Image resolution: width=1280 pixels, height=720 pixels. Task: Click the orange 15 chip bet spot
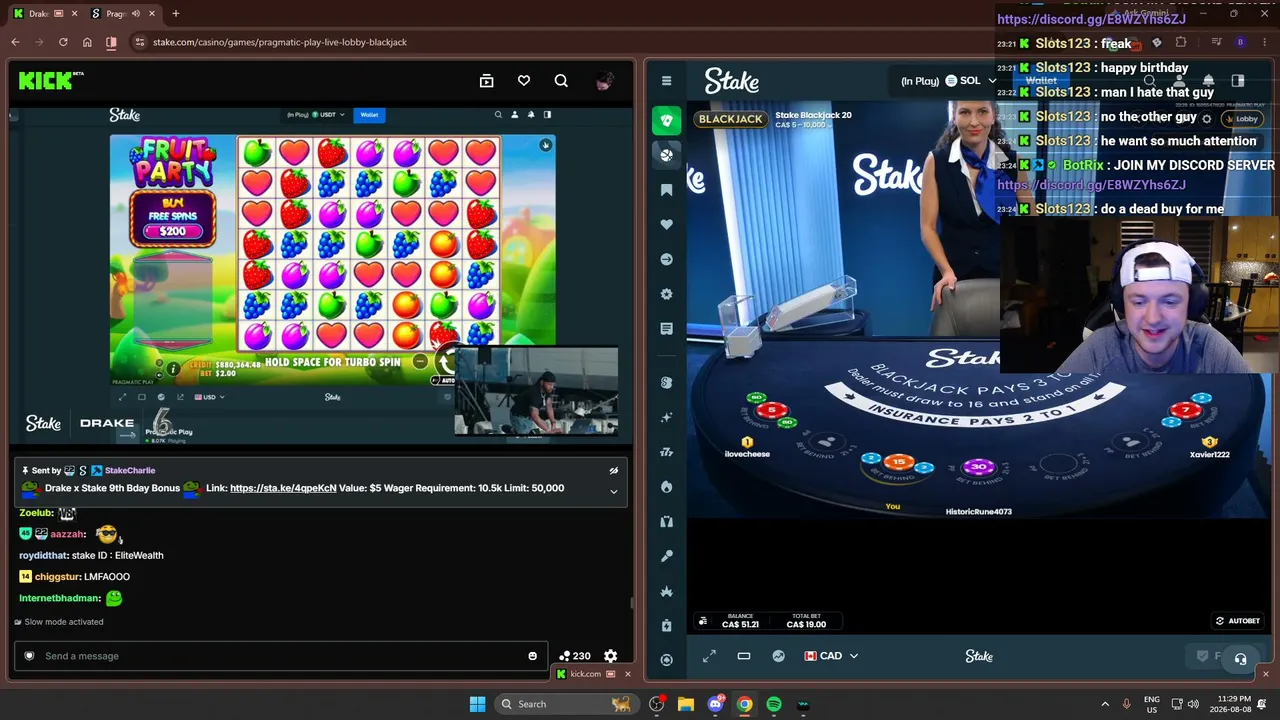898,463
